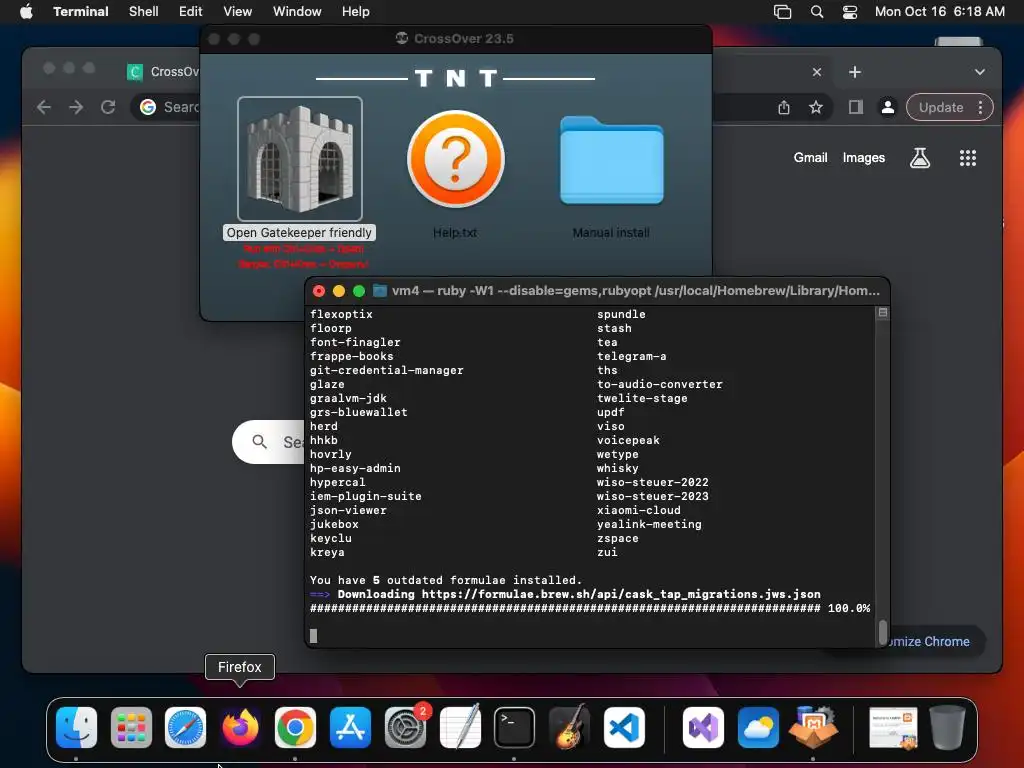Open the Finder icon in the Dock

pyautogui.click(x=76, y=727)
